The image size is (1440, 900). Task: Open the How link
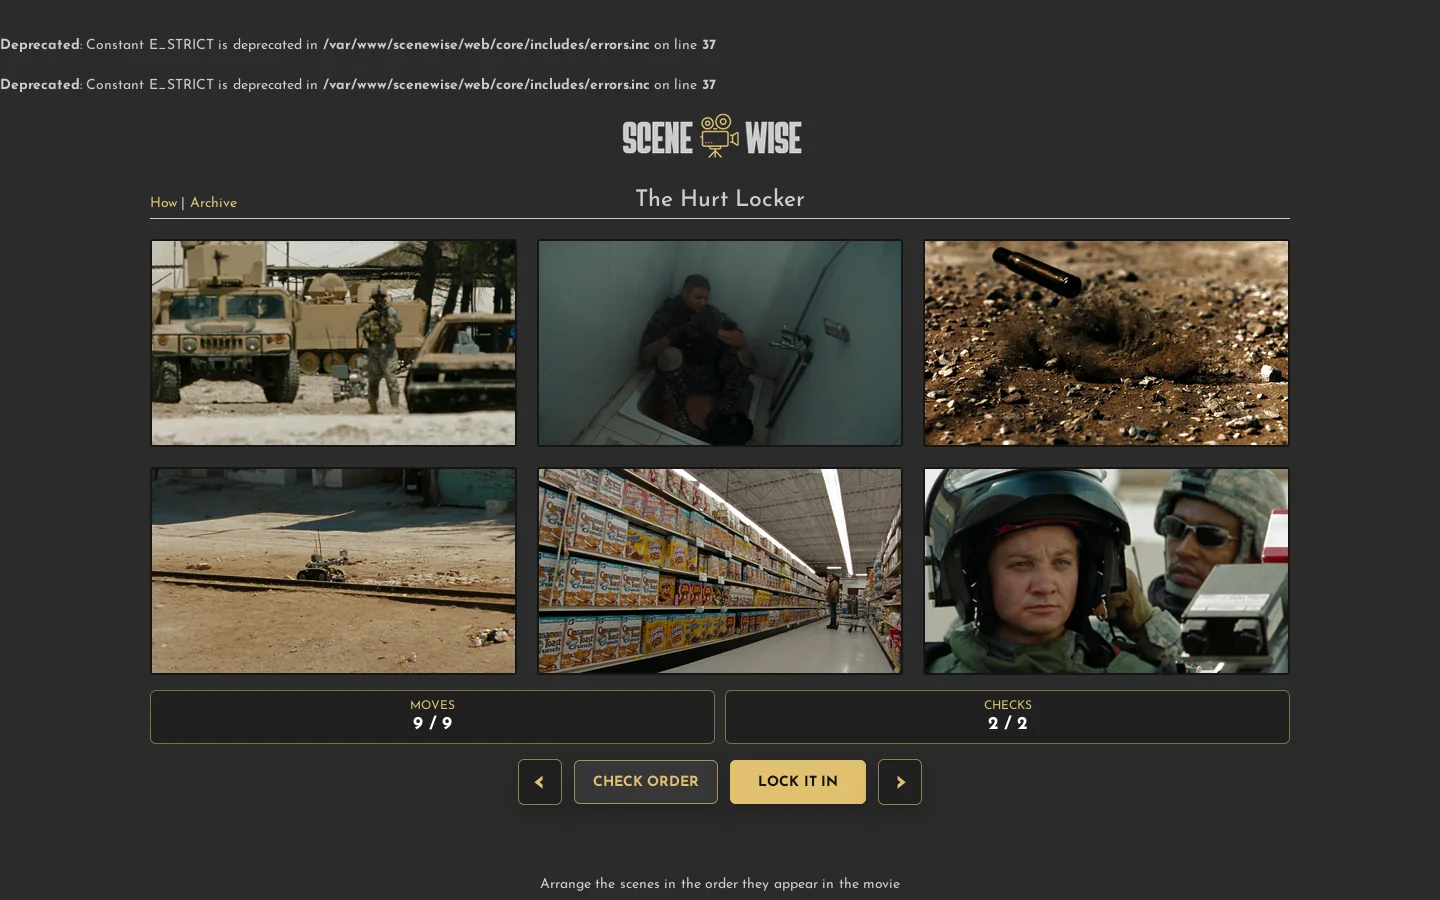[163, 203]
